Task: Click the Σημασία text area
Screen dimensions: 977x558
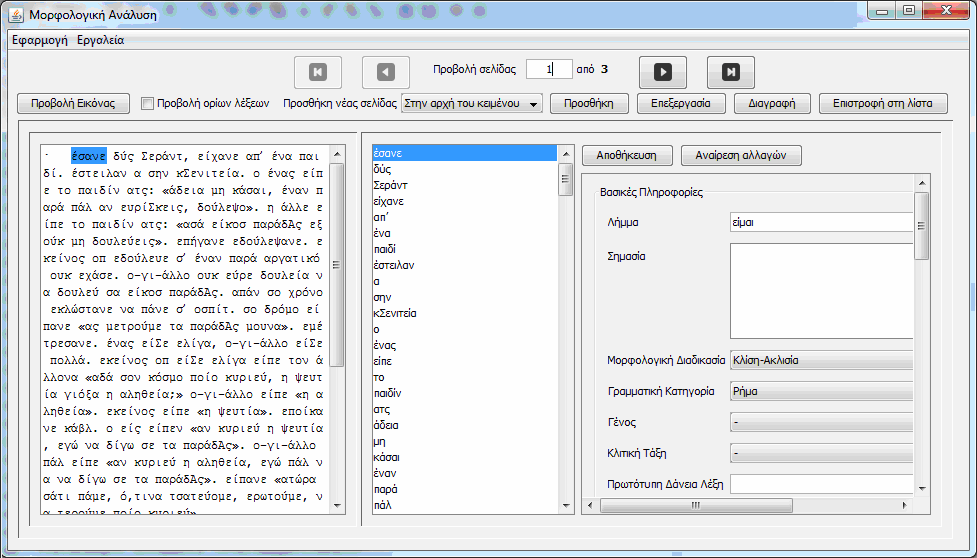Action: tap(821, 291)
